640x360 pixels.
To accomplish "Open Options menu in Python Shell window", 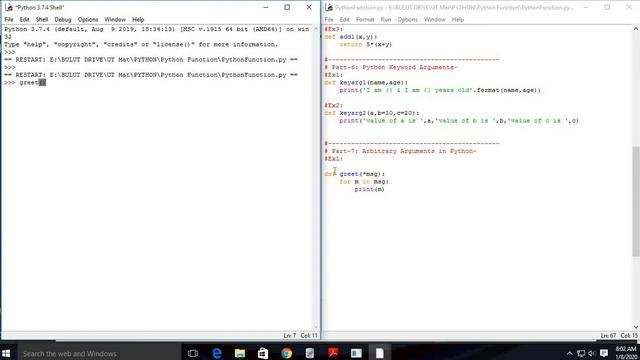I will coord(88,20).
